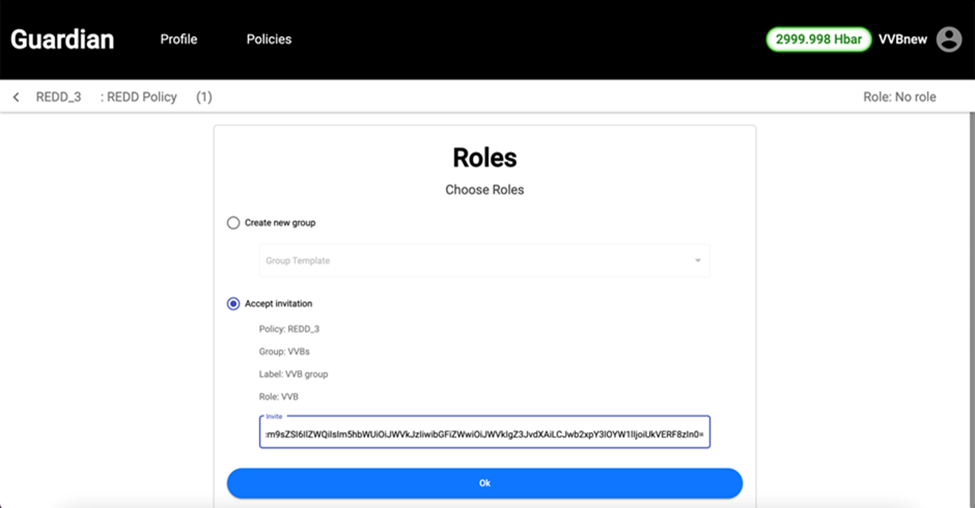
Task: Open the Profile menu item
Action: point(179,40)
